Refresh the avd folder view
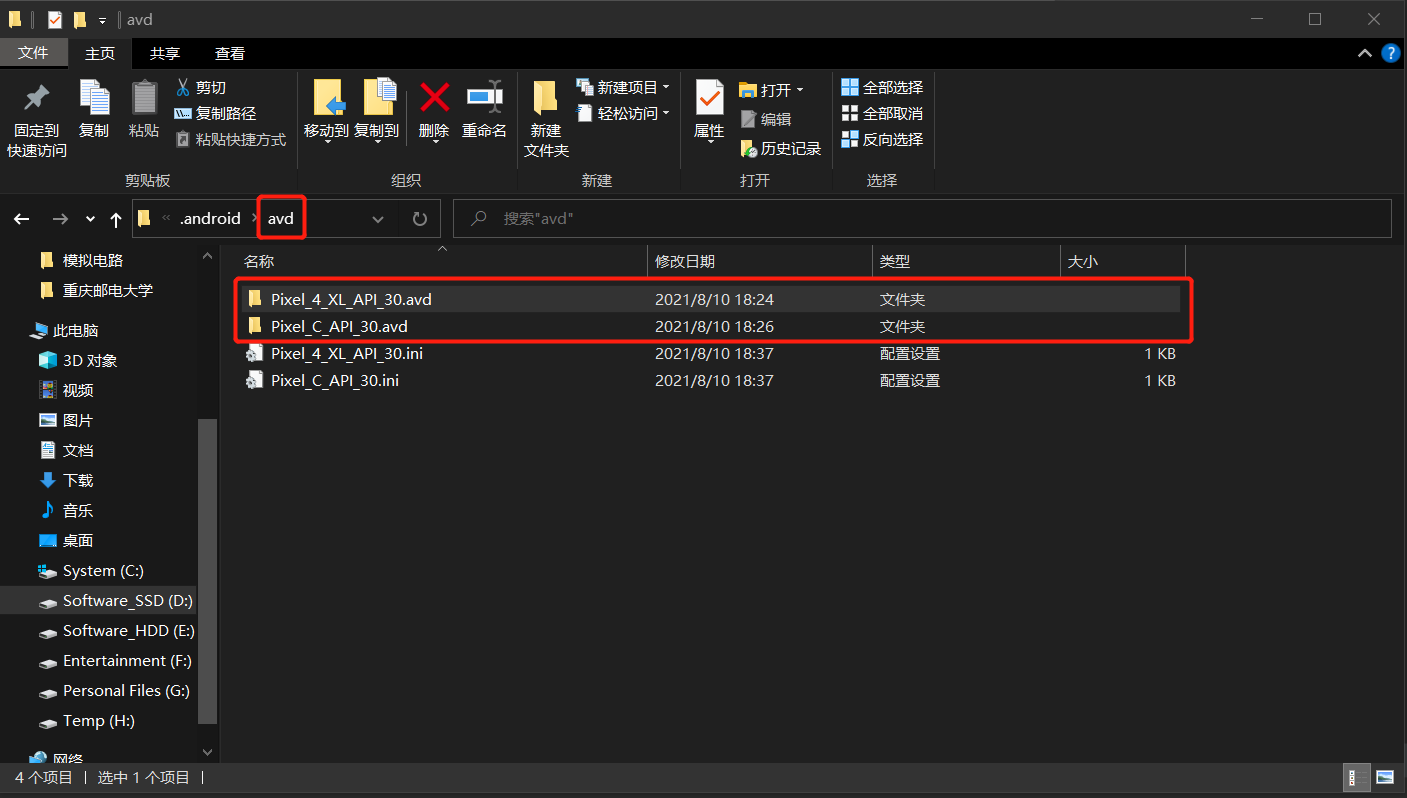The width and height of the screenshot is (1407, 798). 420,219
